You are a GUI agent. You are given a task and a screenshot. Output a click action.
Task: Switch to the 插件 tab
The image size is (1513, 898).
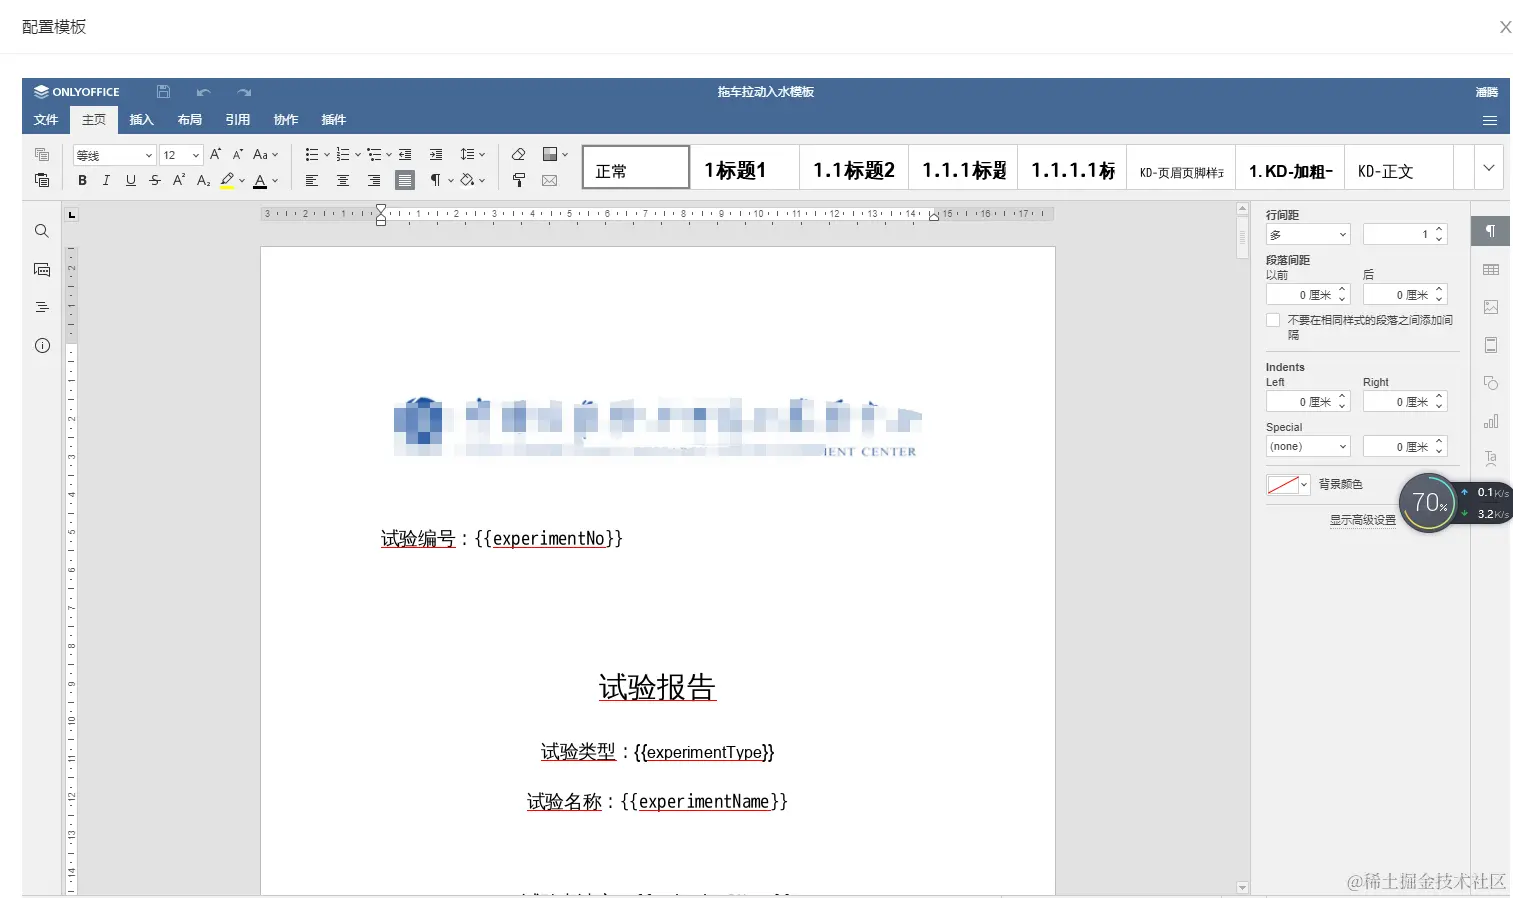tap(334, 120)
